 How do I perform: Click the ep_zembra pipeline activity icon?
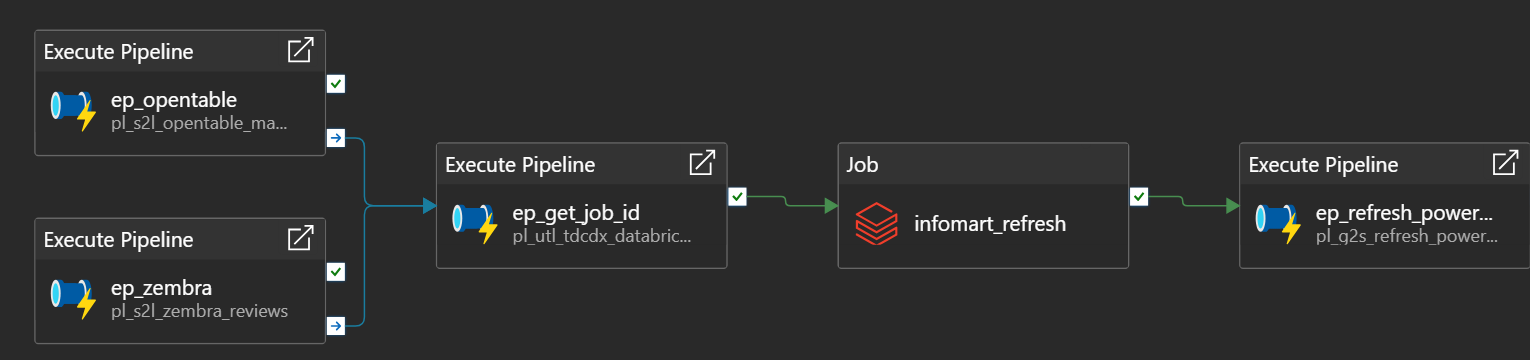coord(73,299)
